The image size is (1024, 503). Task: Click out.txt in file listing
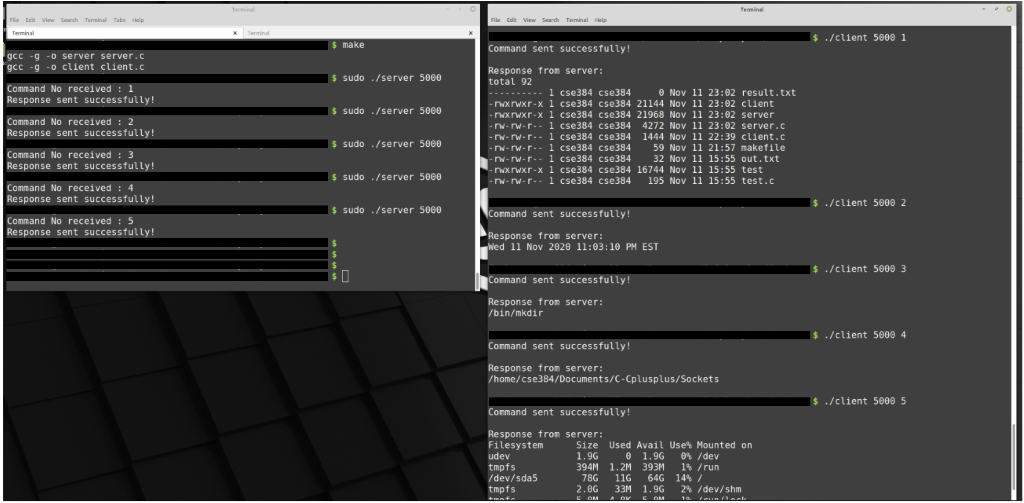[761, 159]
